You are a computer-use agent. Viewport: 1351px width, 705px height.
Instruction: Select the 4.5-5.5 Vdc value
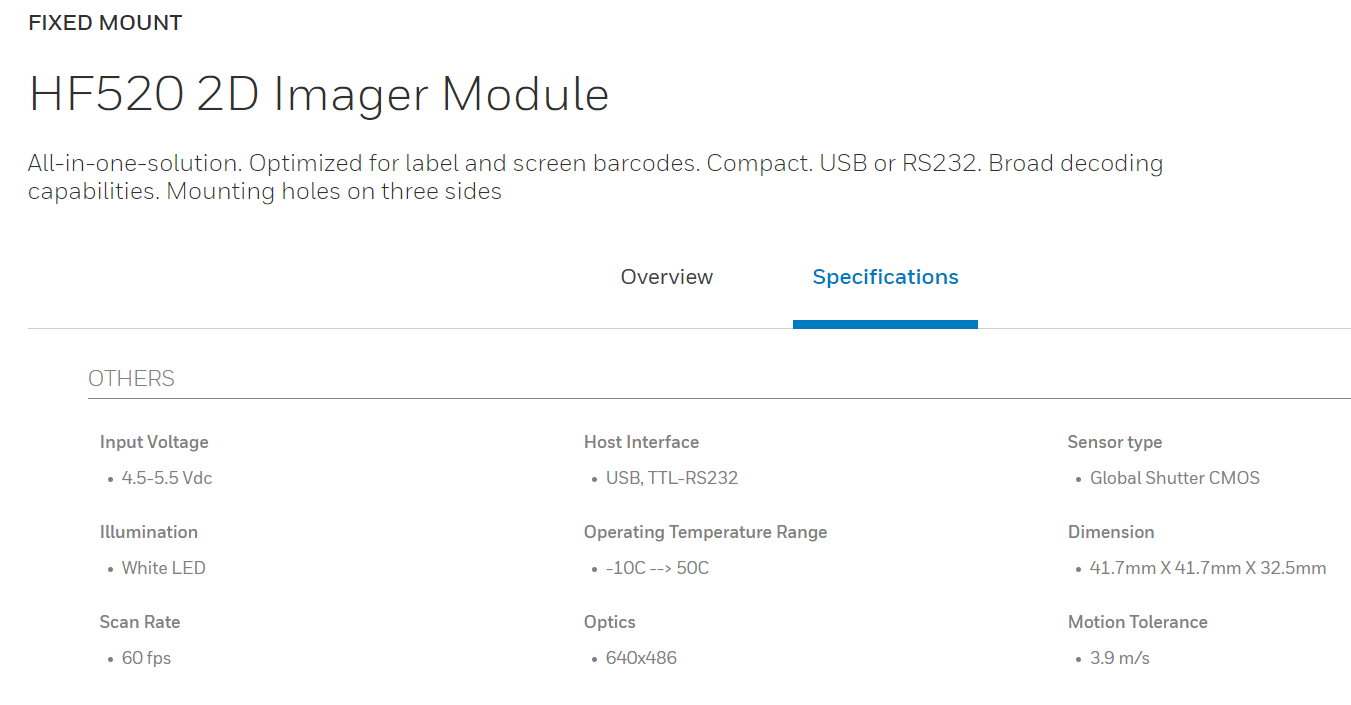(167, 478)
